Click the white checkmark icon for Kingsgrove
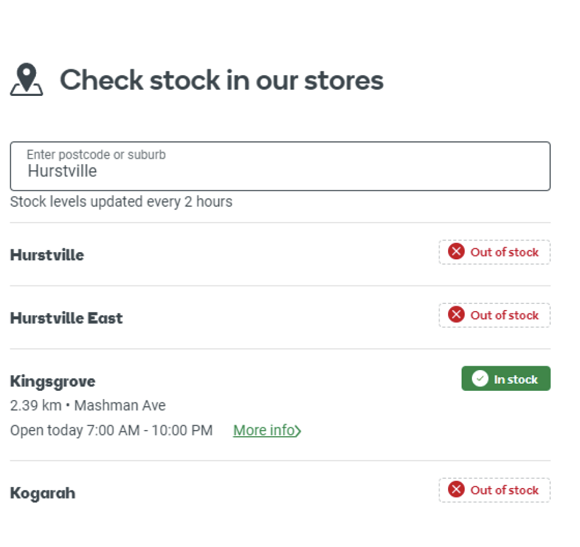Image resolution: width=580 pixels, height=547 pixels. 480,379
